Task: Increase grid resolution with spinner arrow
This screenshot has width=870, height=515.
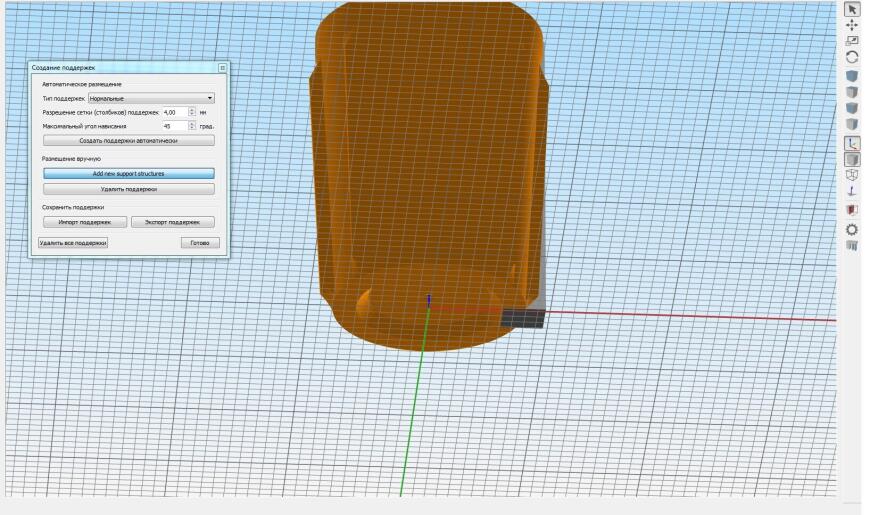Action: tap(192, 110)
